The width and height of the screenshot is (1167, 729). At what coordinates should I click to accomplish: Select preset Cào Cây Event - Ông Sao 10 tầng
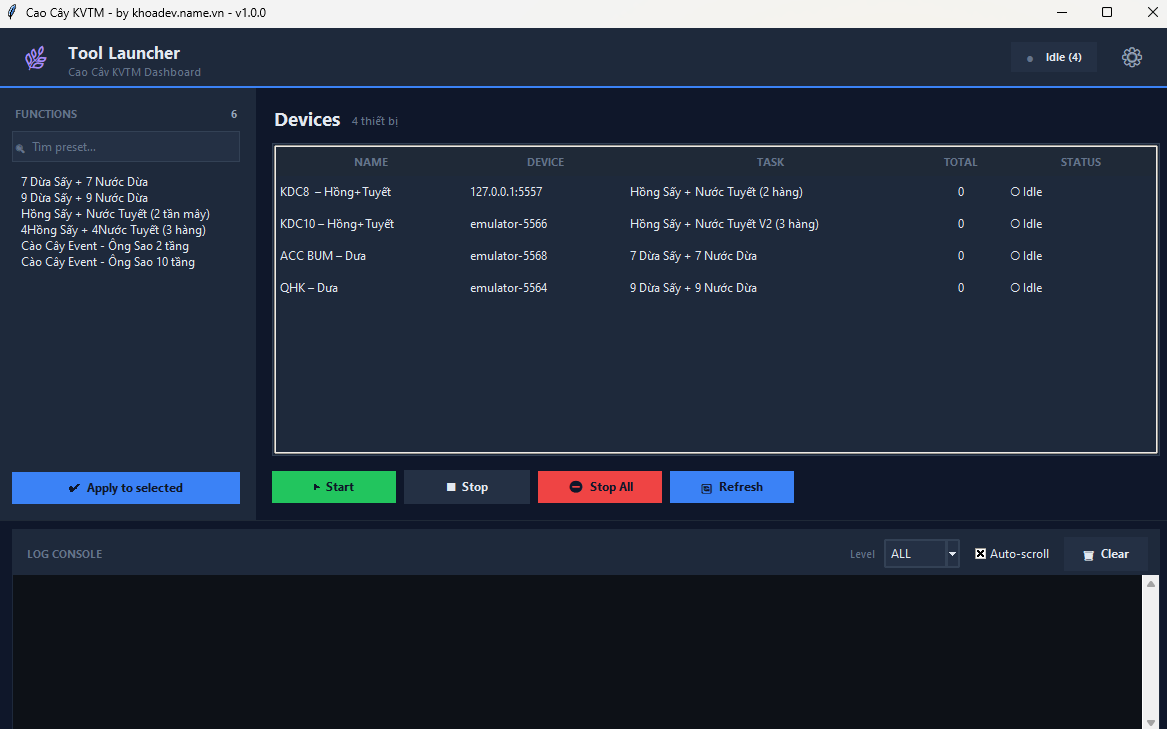click(x=108, y=262)
